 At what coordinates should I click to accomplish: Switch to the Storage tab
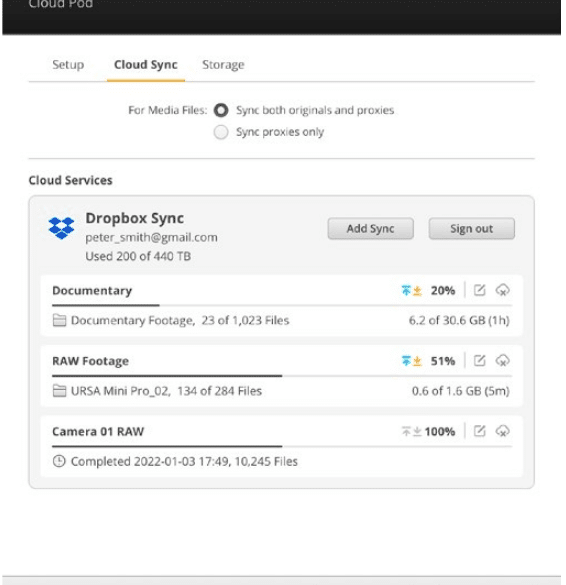click(x=223, y=65)
